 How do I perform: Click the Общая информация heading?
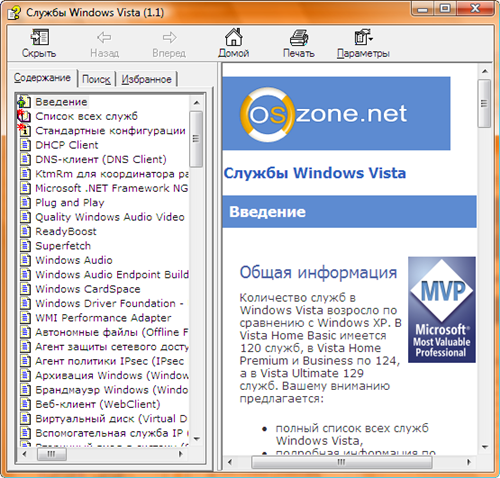tap(318, 272)
